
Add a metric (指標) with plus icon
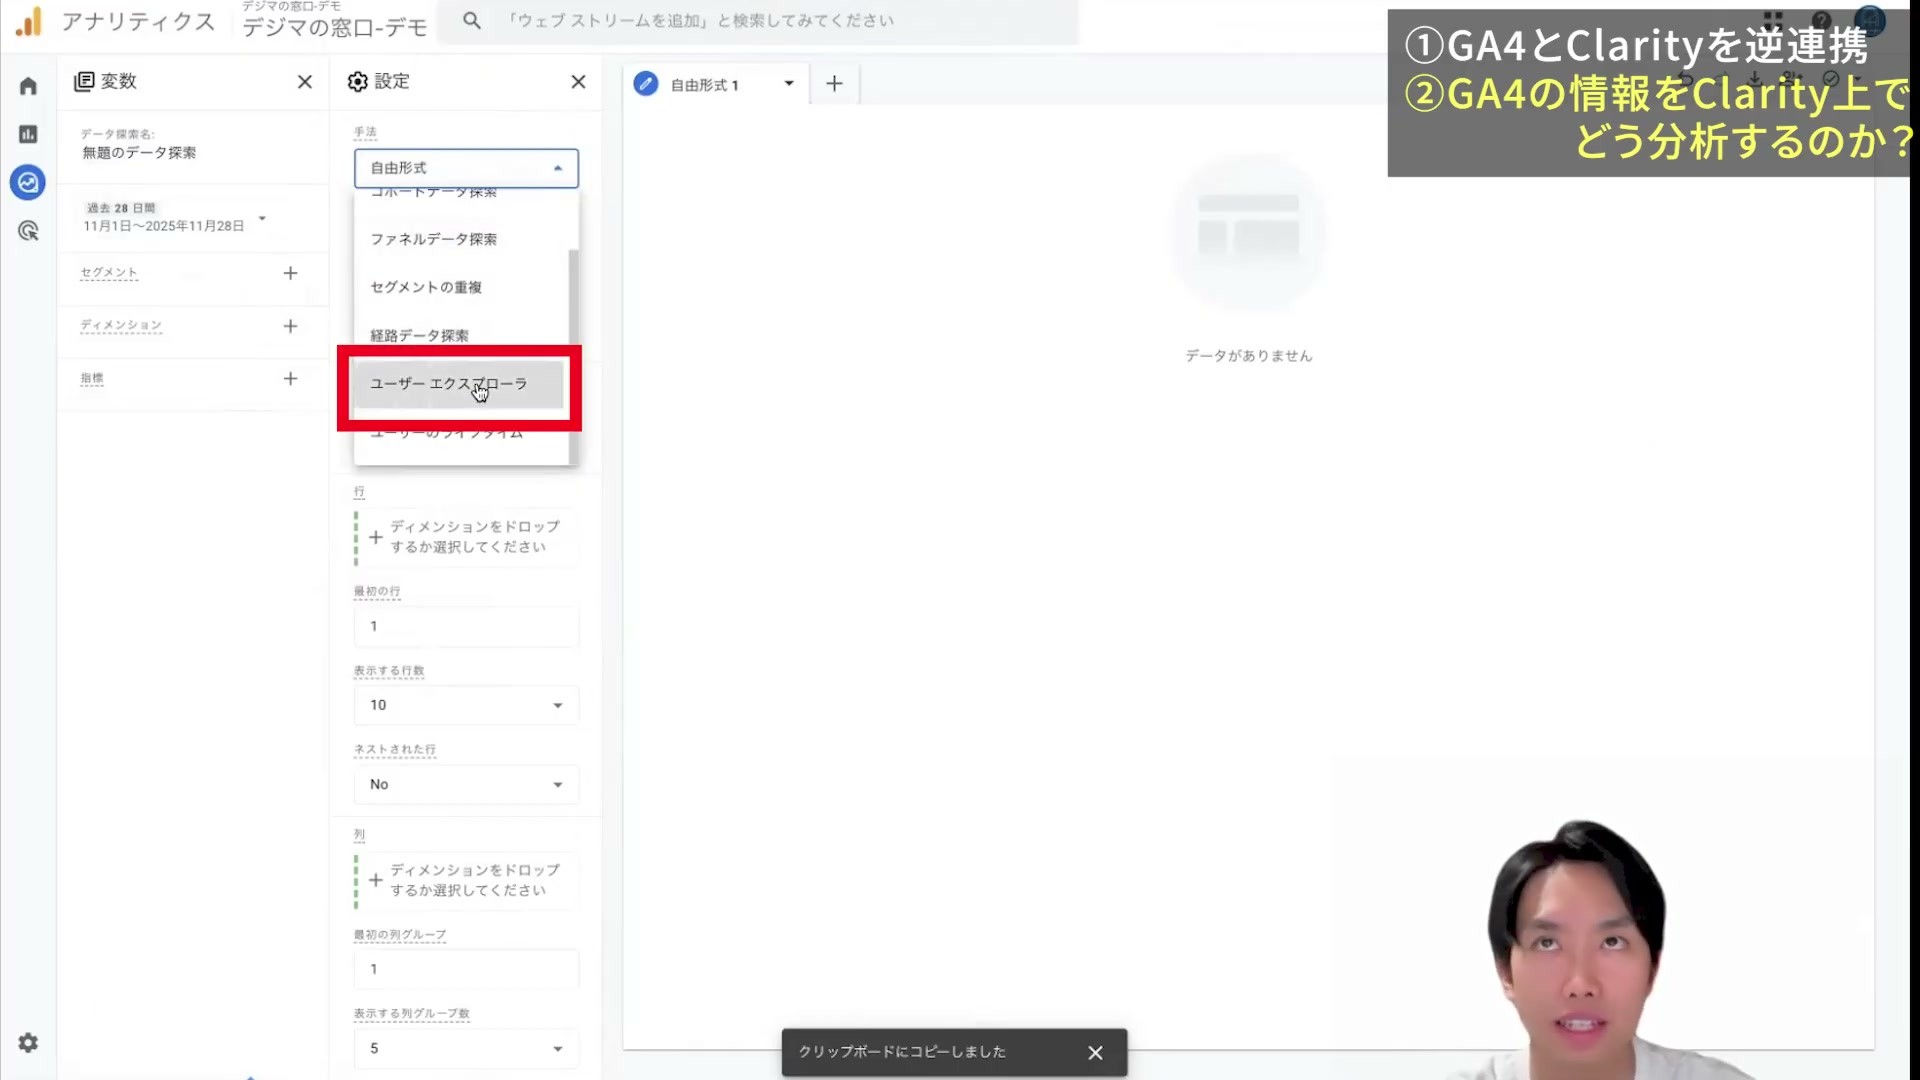pyautogui.click(x=290, y=379)
